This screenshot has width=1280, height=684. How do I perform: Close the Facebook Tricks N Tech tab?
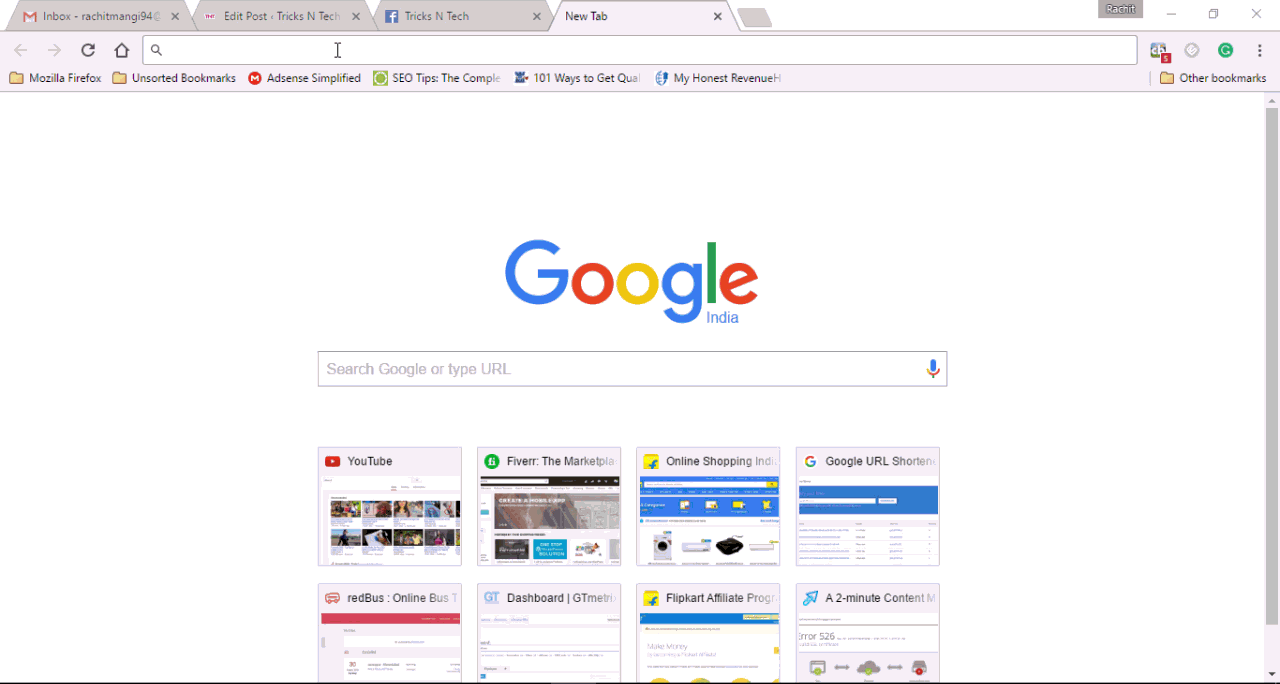(537, 16)
